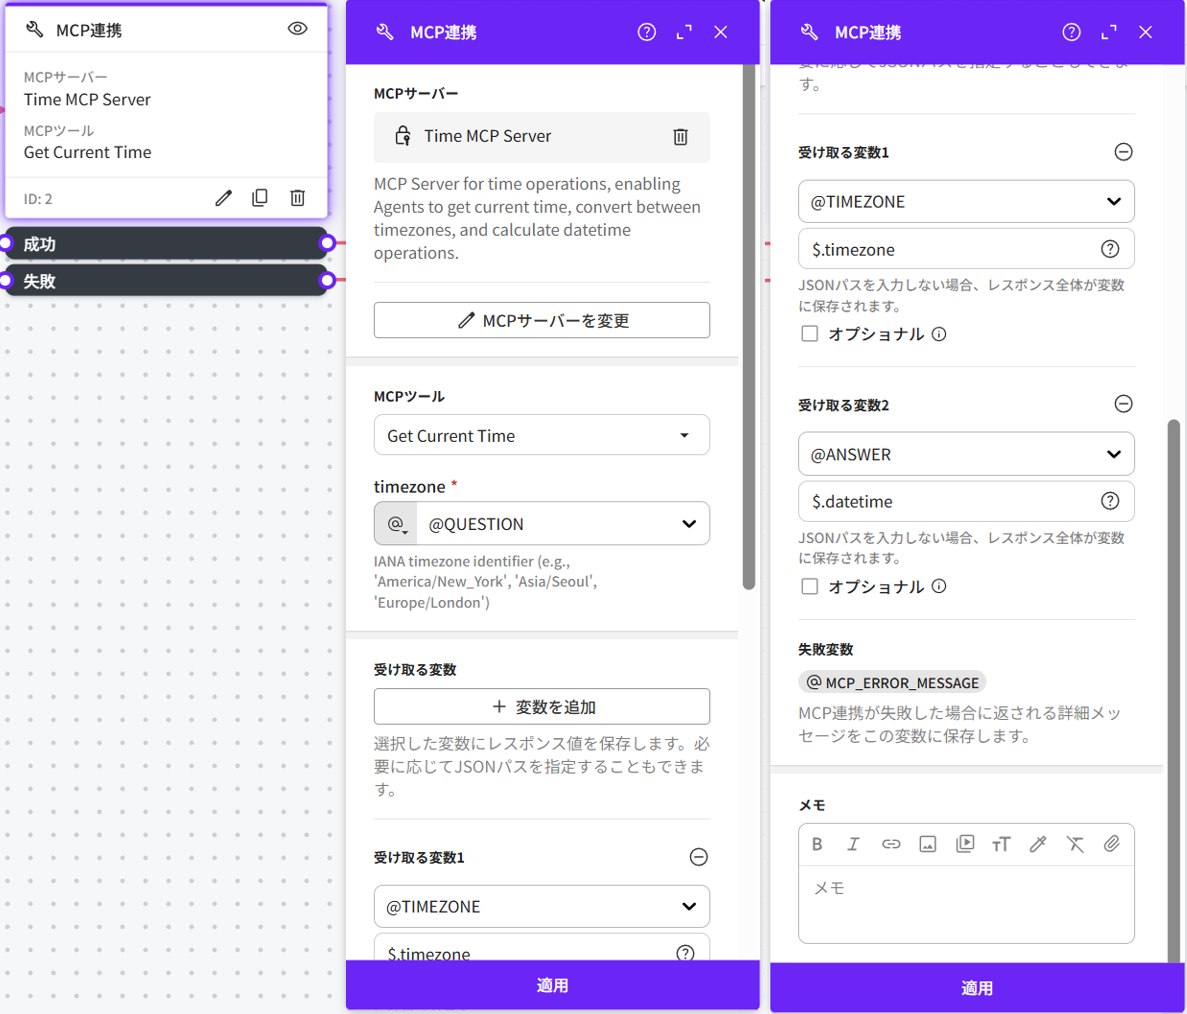Image resolution: width=1187 pixels, height=1014 pixels.
Task: Click the 変数を追加 button
Action: pos(541,707)
